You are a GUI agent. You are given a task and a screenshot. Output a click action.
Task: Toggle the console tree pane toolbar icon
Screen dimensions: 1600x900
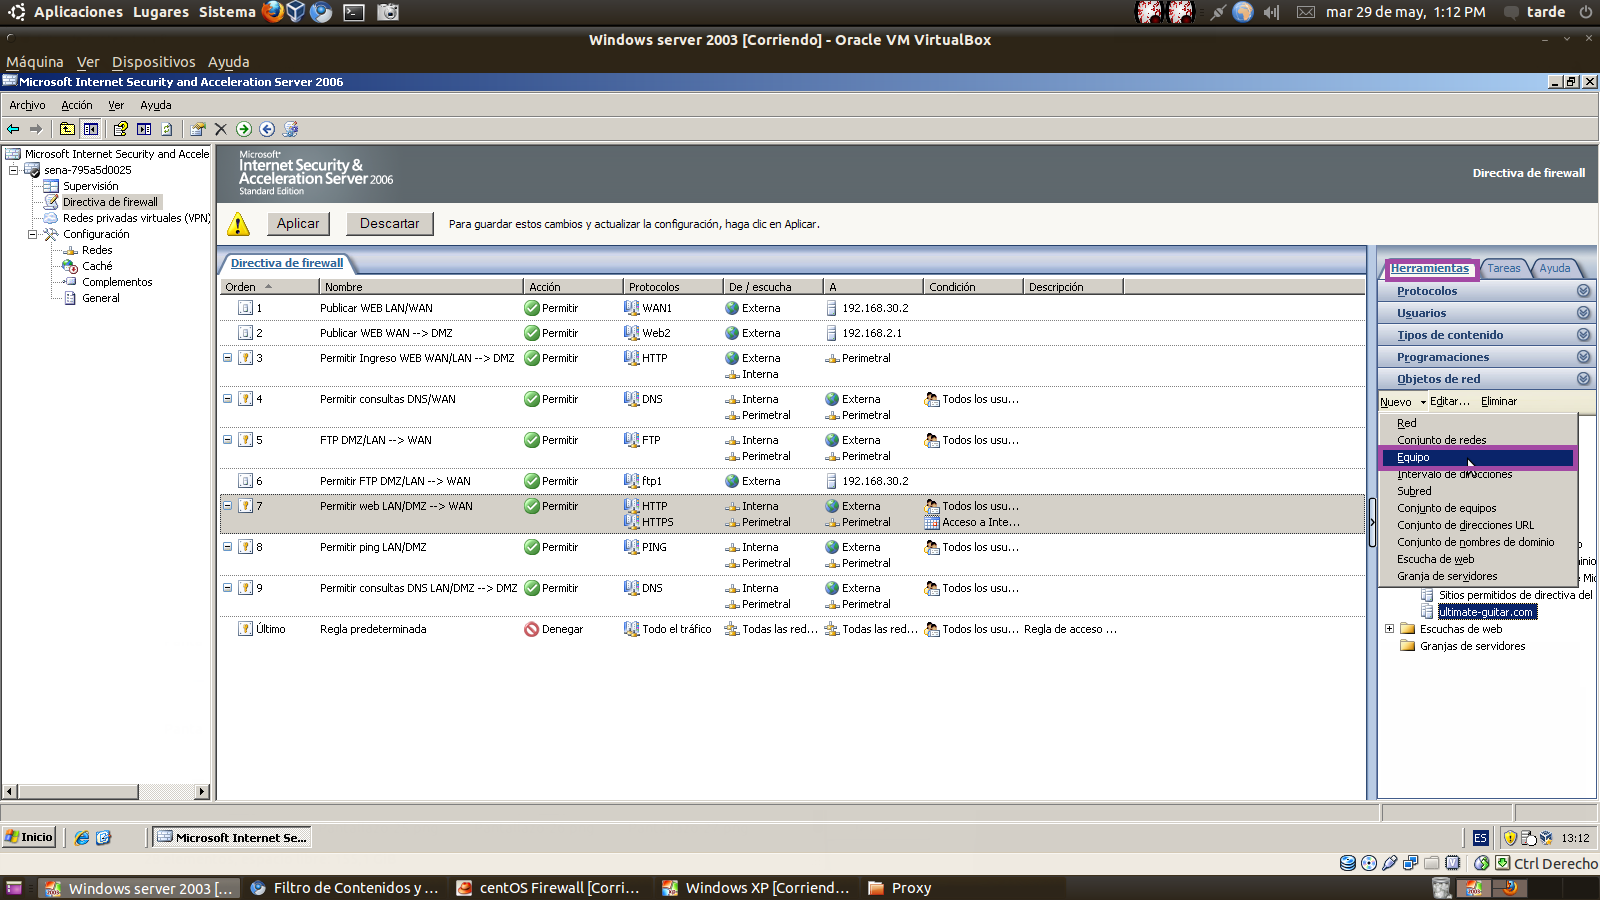tap(91, 129)
